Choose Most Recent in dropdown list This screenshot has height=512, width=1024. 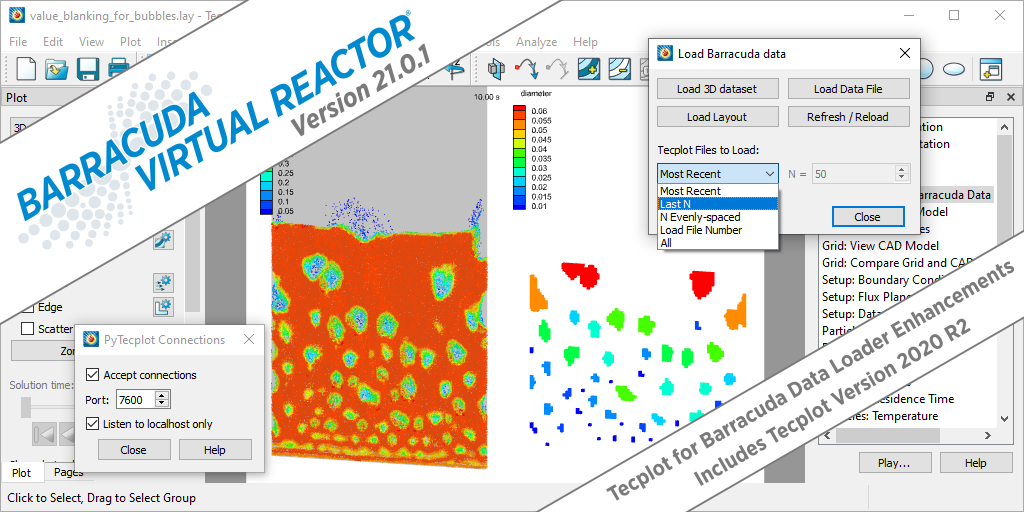coord(718,191)
